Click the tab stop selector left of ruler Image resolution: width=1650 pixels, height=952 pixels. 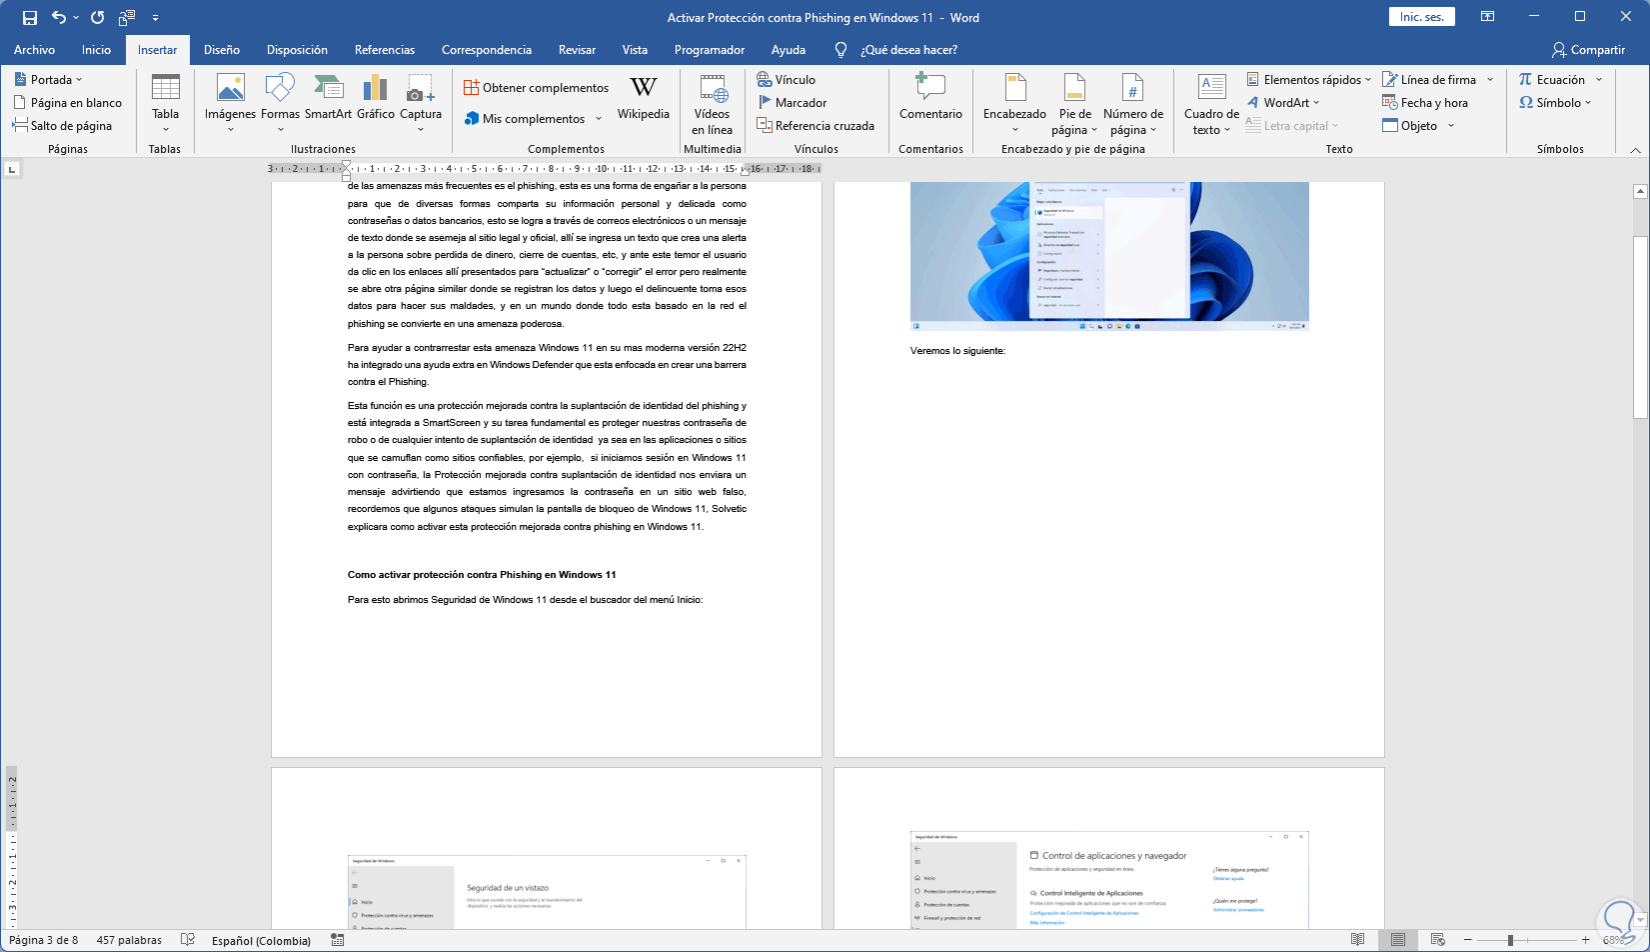click(x=12, y=169)
